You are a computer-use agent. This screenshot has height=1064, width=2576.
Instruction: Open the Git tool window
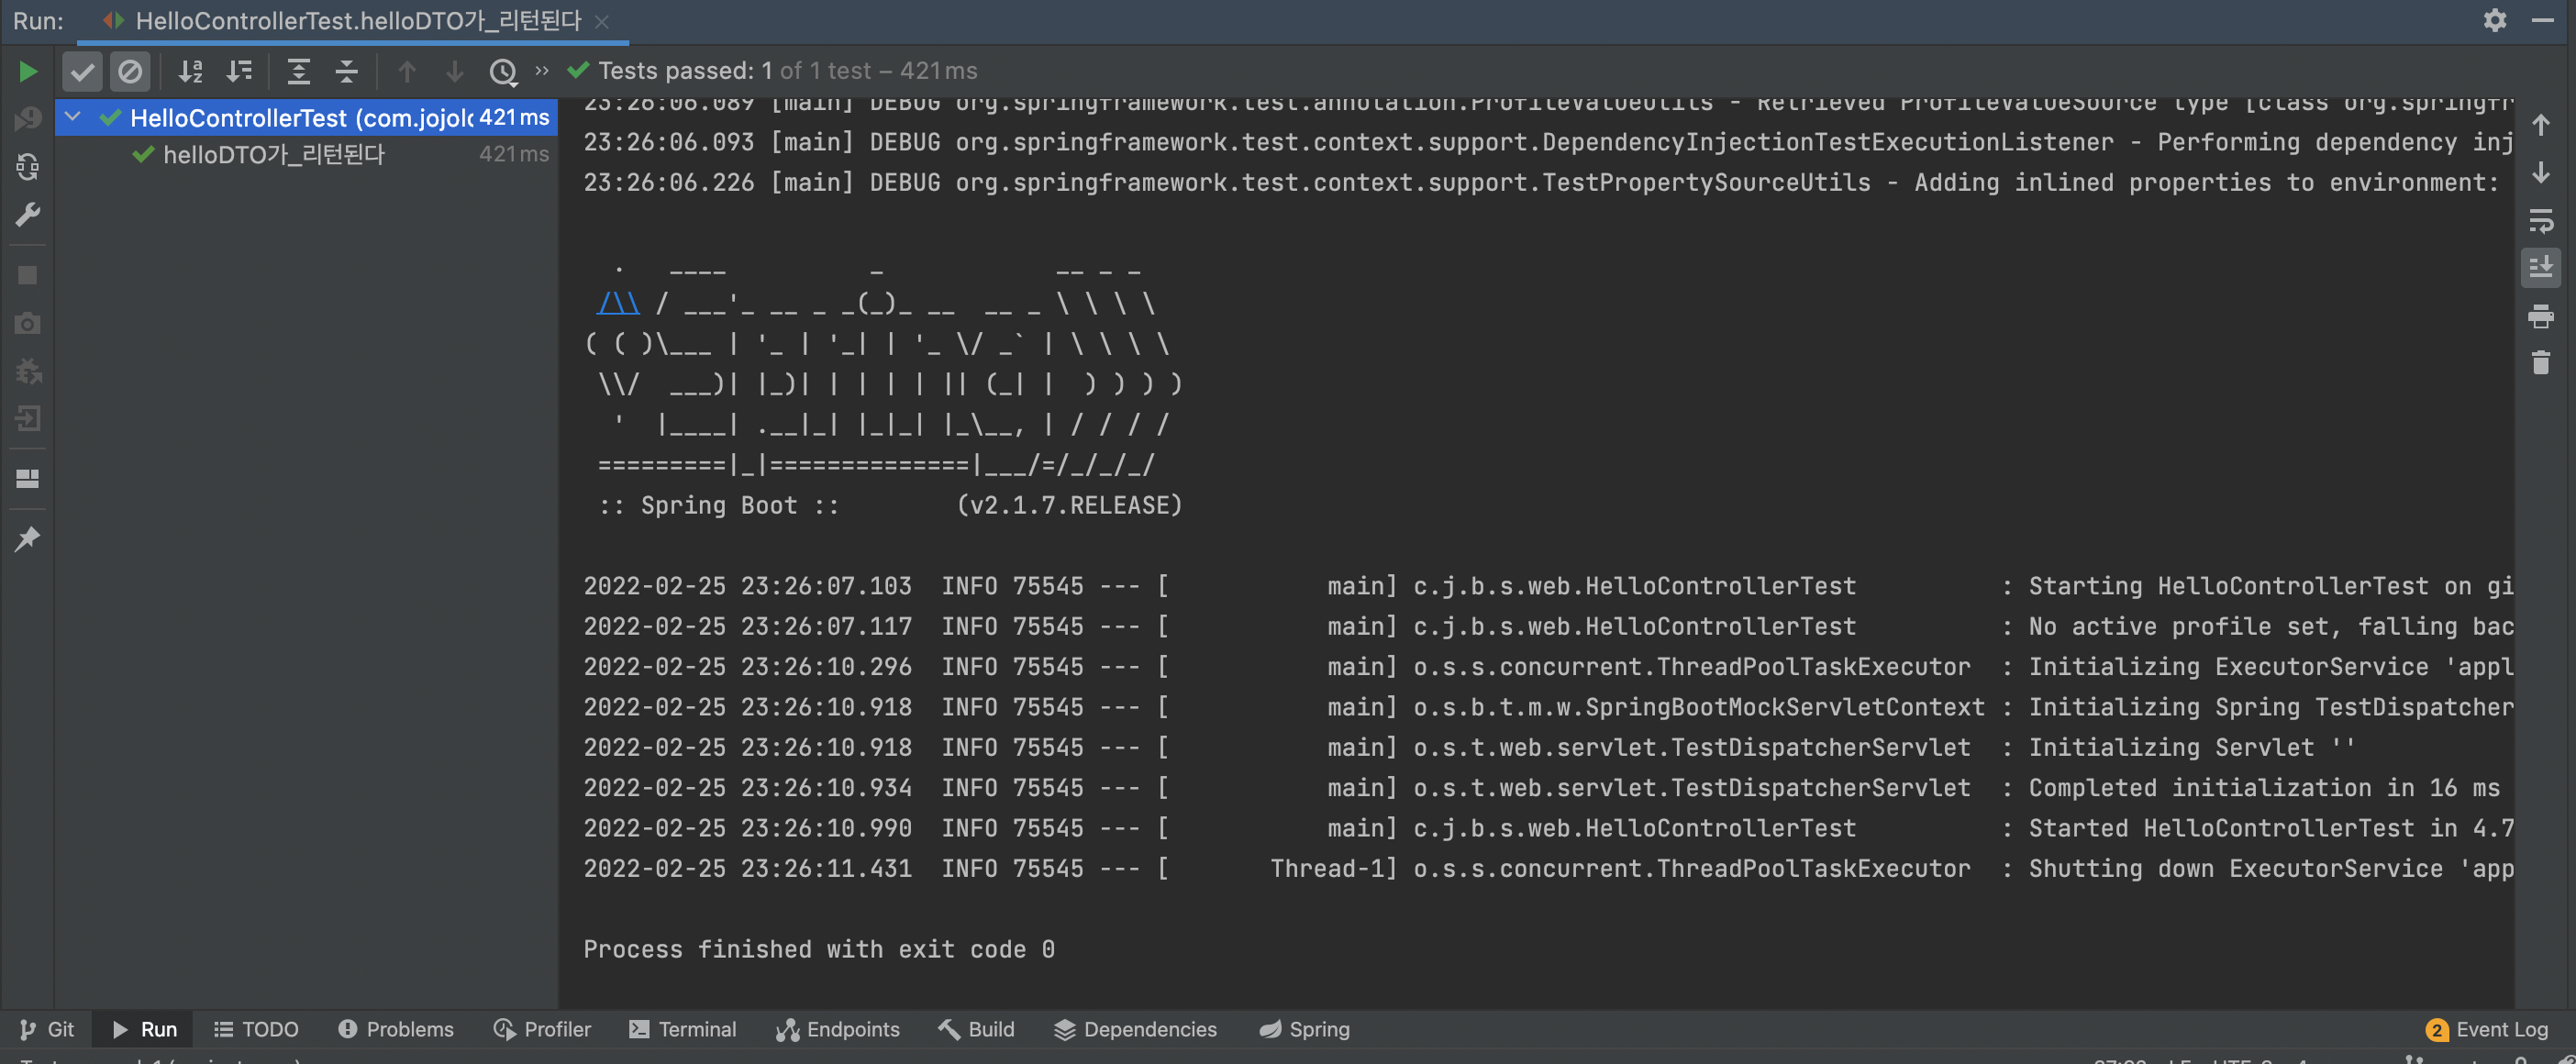tap(47, 1029)
